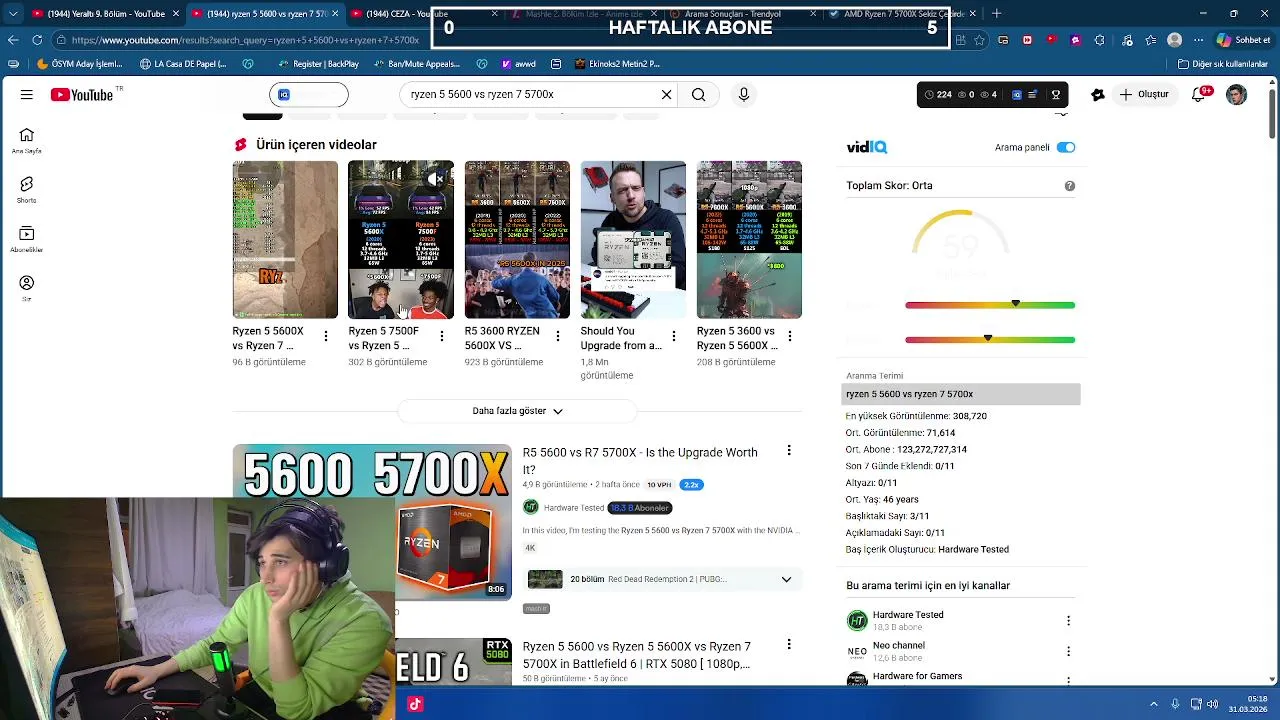The height and width of the screenshot is (720, 1280).
Task: Click the first score slider marker
Action: point(1015,303)
